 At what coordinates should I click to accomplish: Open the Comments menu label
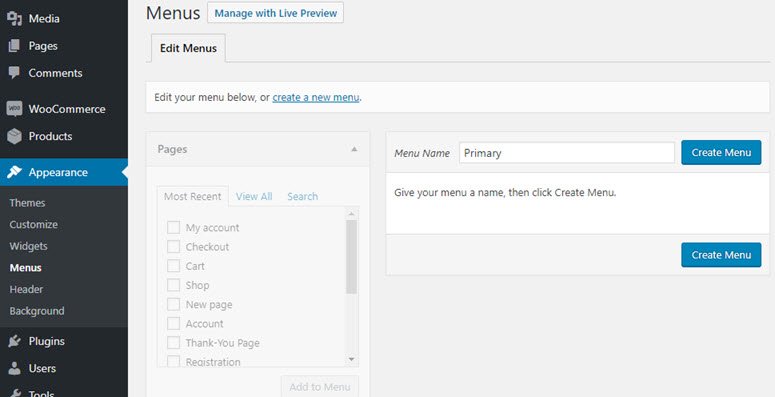(x=55, y=73)
